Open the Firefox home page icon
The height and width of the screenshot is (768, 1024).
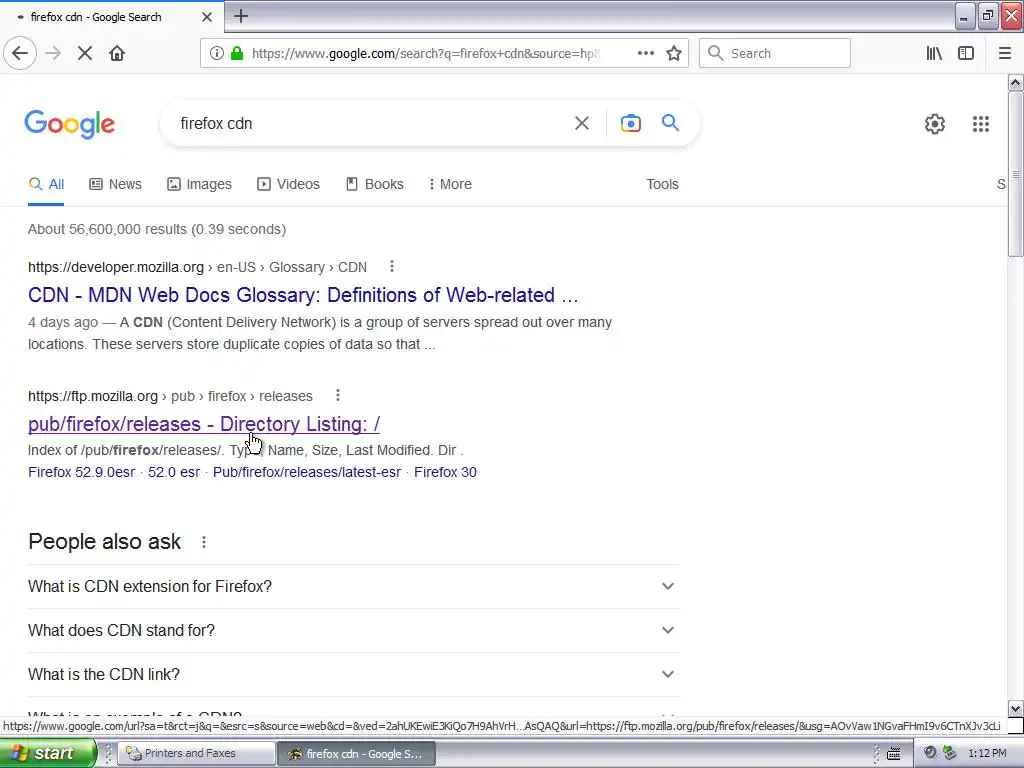coord(117,53)
